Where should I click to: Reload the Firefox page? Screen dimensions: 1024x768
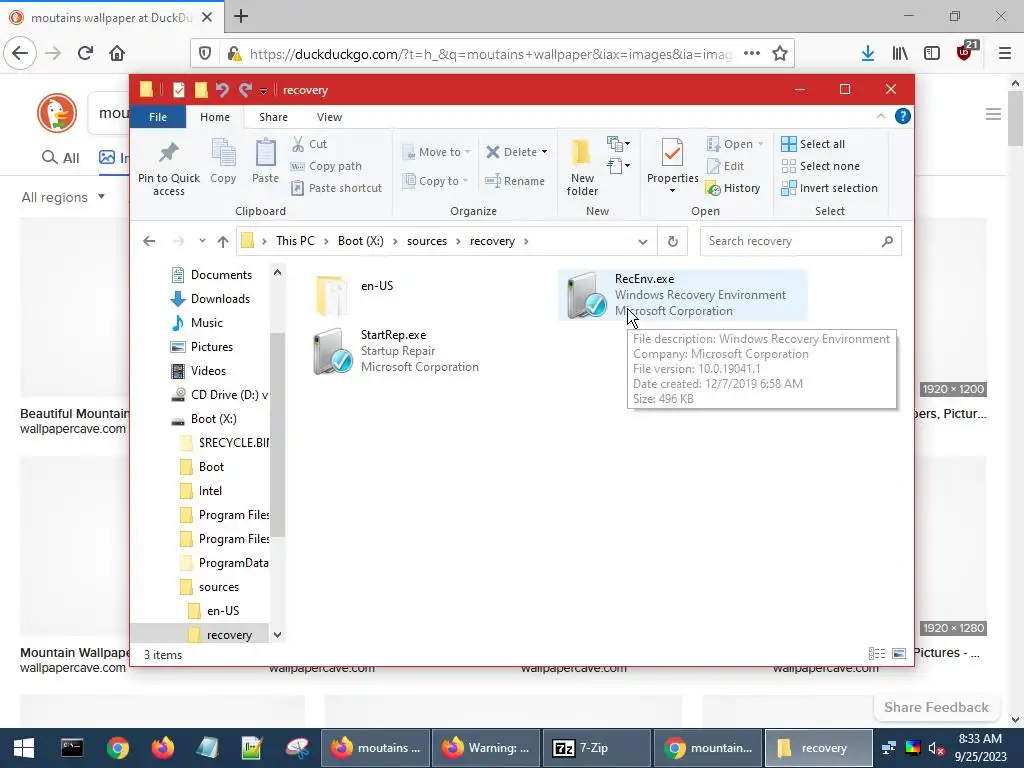(85, 53)
